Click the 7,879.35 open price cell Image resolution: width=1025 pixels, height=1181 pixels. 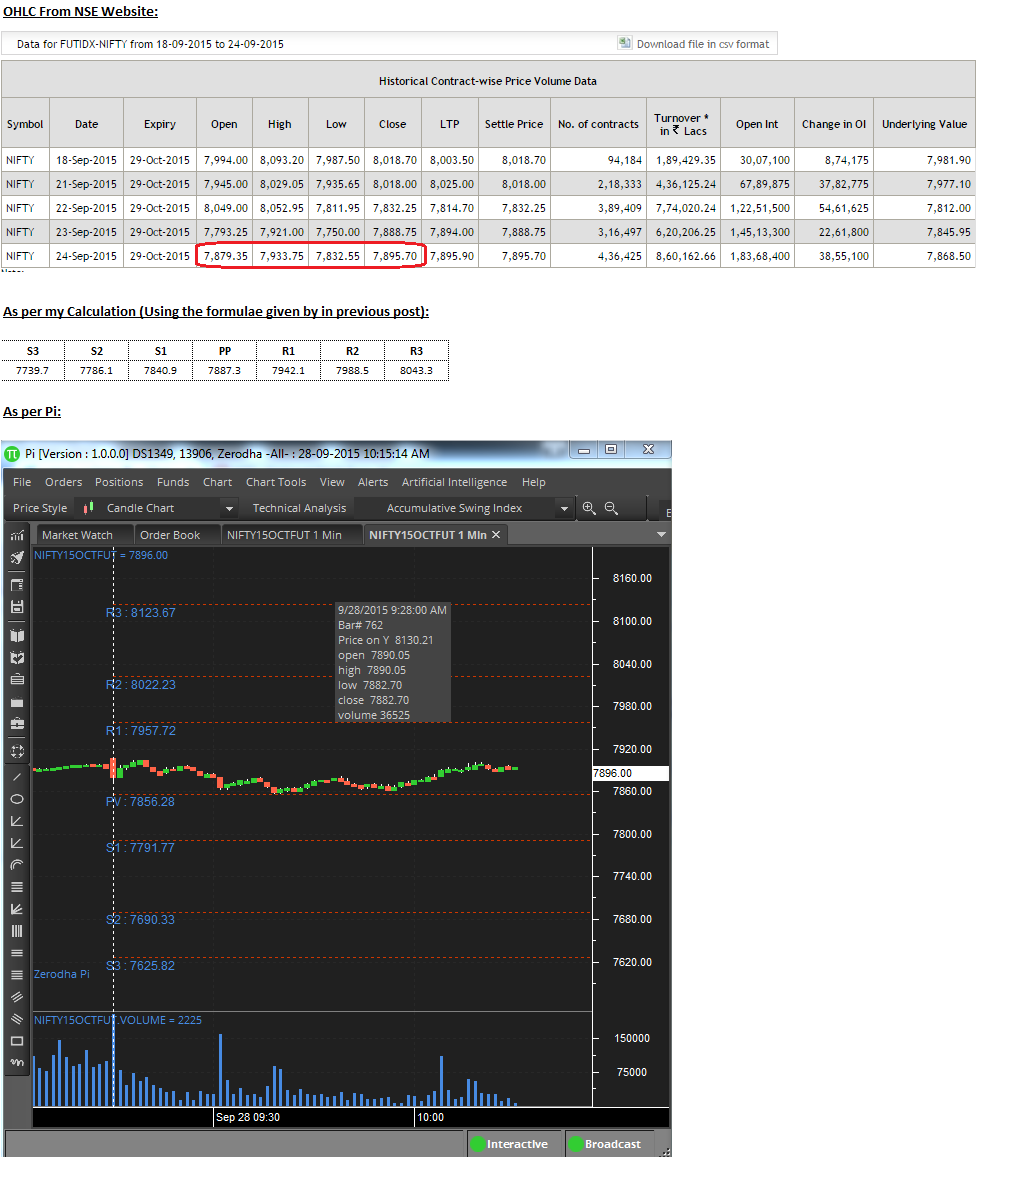[225, 256]
